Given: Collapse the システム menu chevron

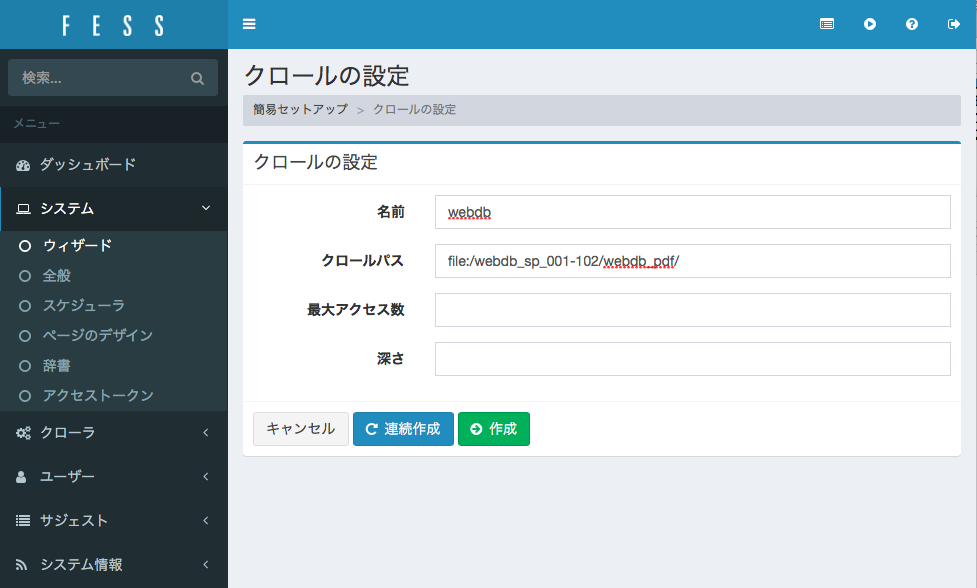Looking at the screenshot, I should (206, 208).
